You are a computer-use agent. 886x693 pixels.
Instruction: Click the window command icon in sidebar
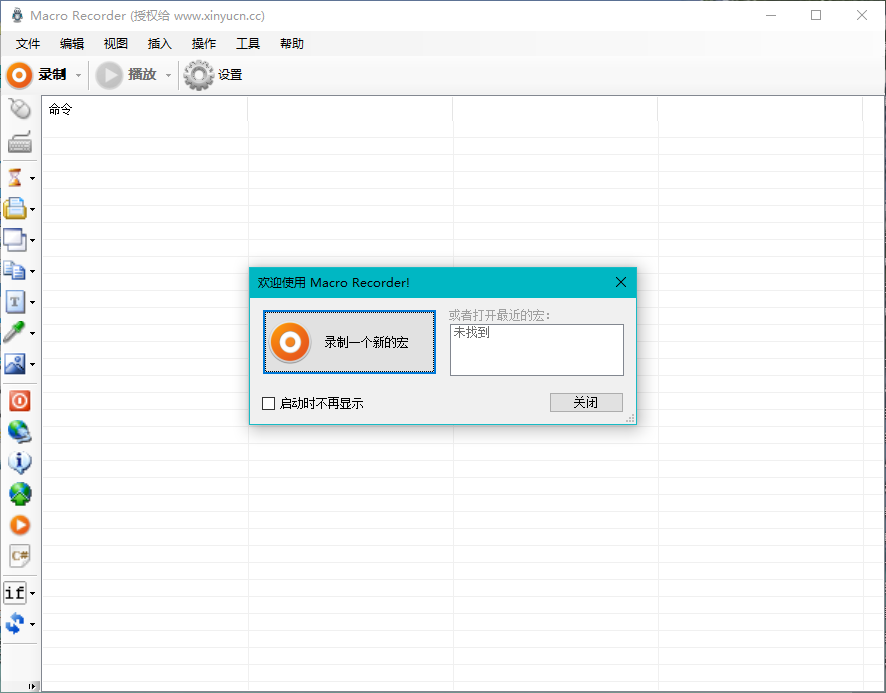15,240
